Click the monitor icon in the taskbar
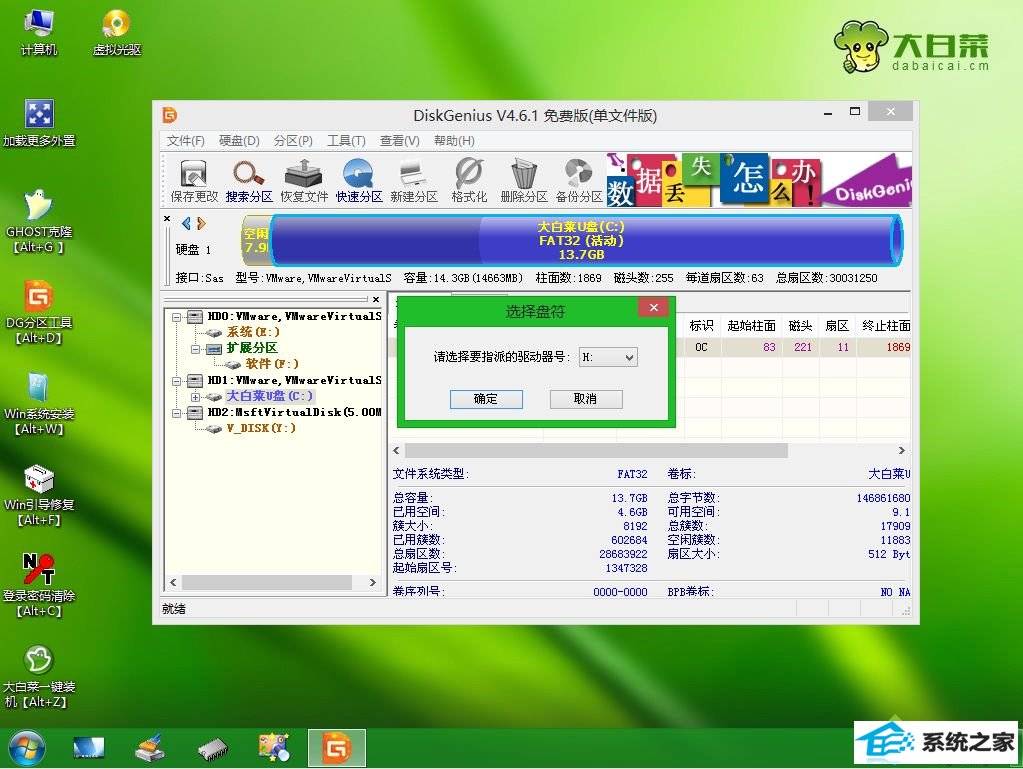 [88, 747]
